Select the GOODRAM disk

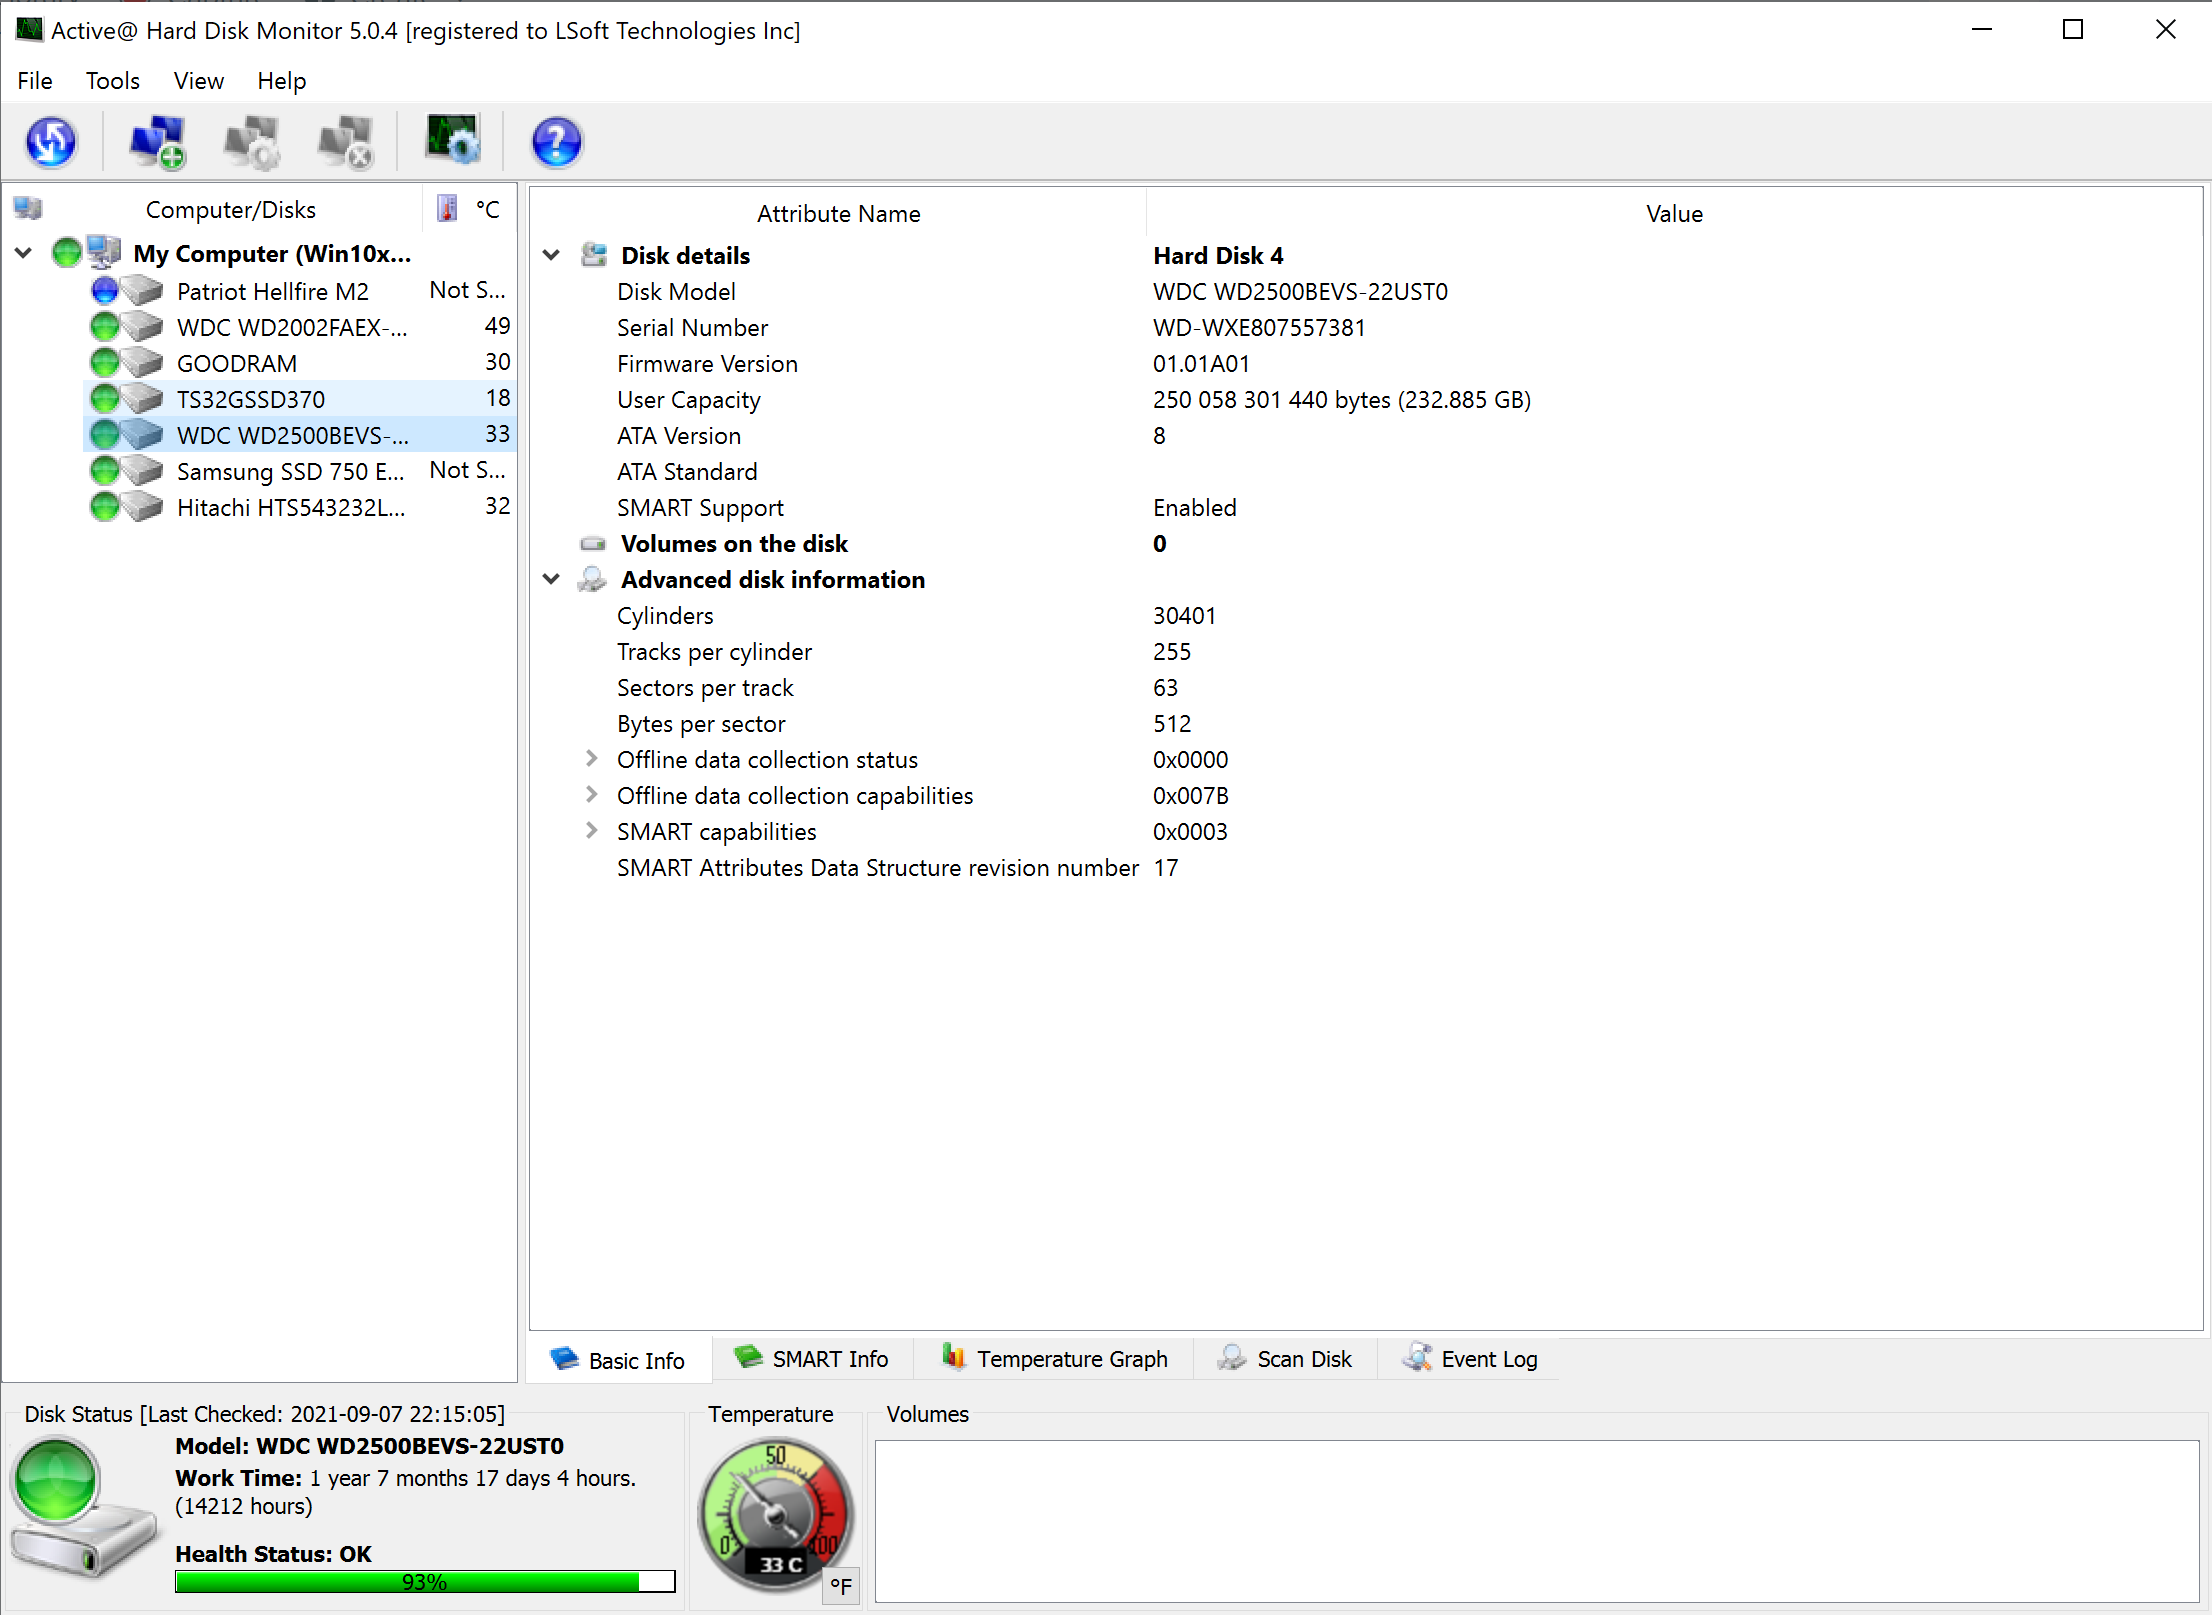[300, 363]
